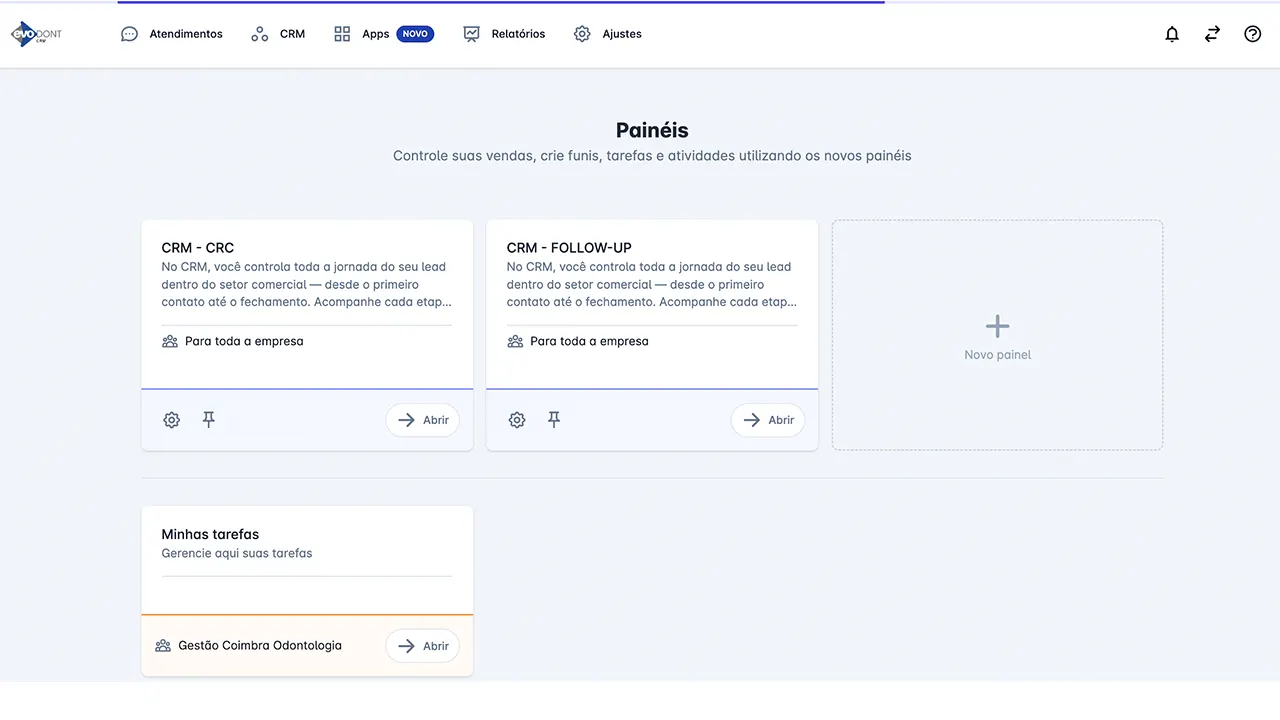Pin the CRM - FOLLOW-UP panel
1280x720 pixels.
coord(554,420)
